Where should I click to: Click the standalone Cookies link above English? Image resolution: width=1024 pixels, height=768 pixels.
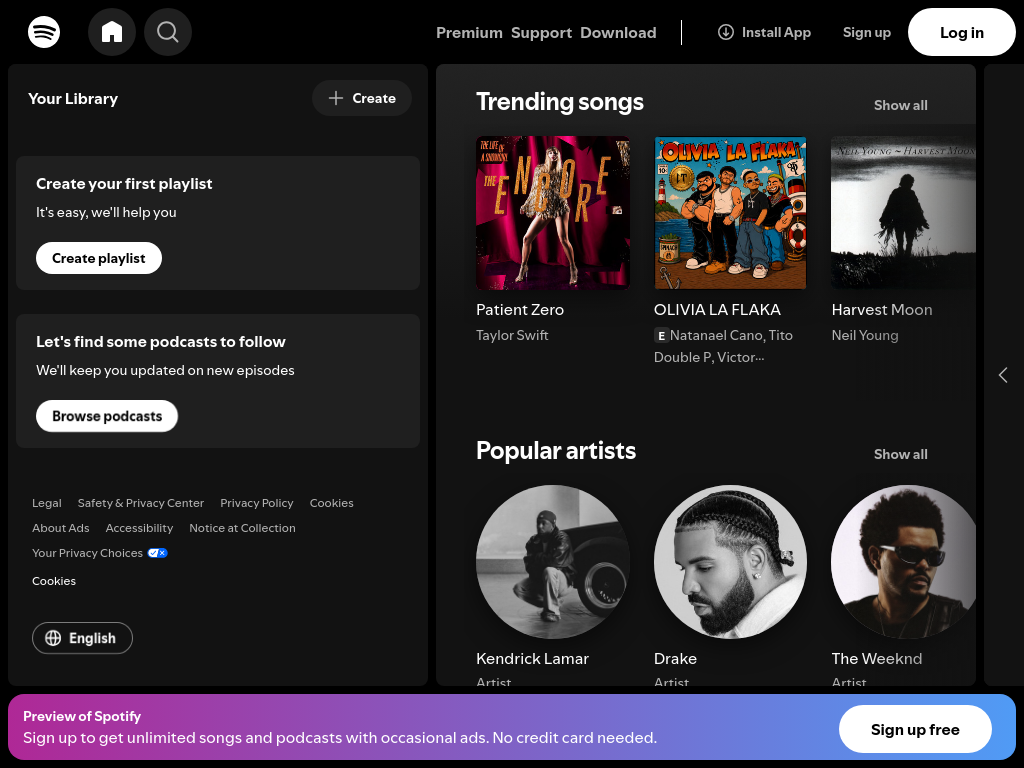tap(54, 581)
